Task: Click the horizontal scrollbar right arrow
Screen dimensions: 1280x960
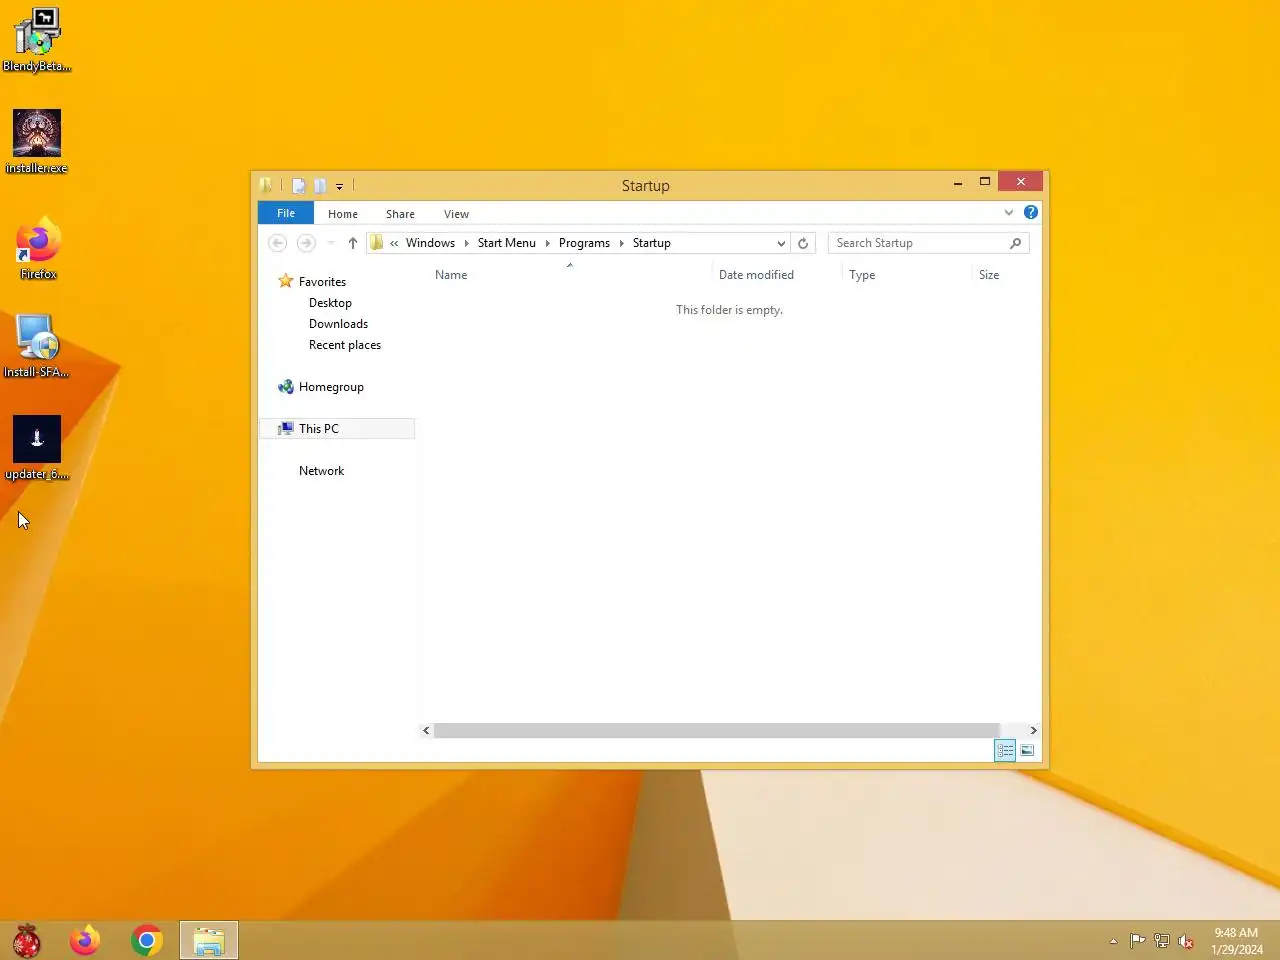Action: [x=1033, y=730]
